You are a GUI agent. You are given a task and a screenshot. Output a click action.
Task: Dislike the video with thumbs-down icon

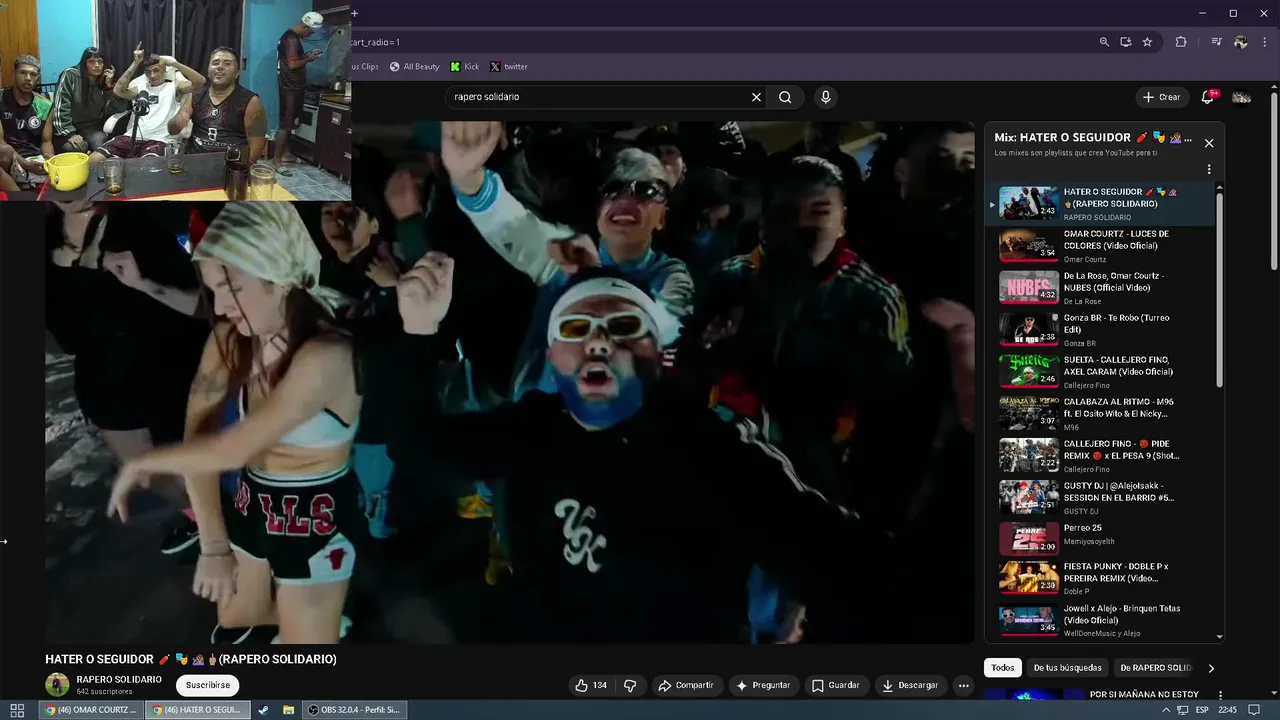click(630, 685)
